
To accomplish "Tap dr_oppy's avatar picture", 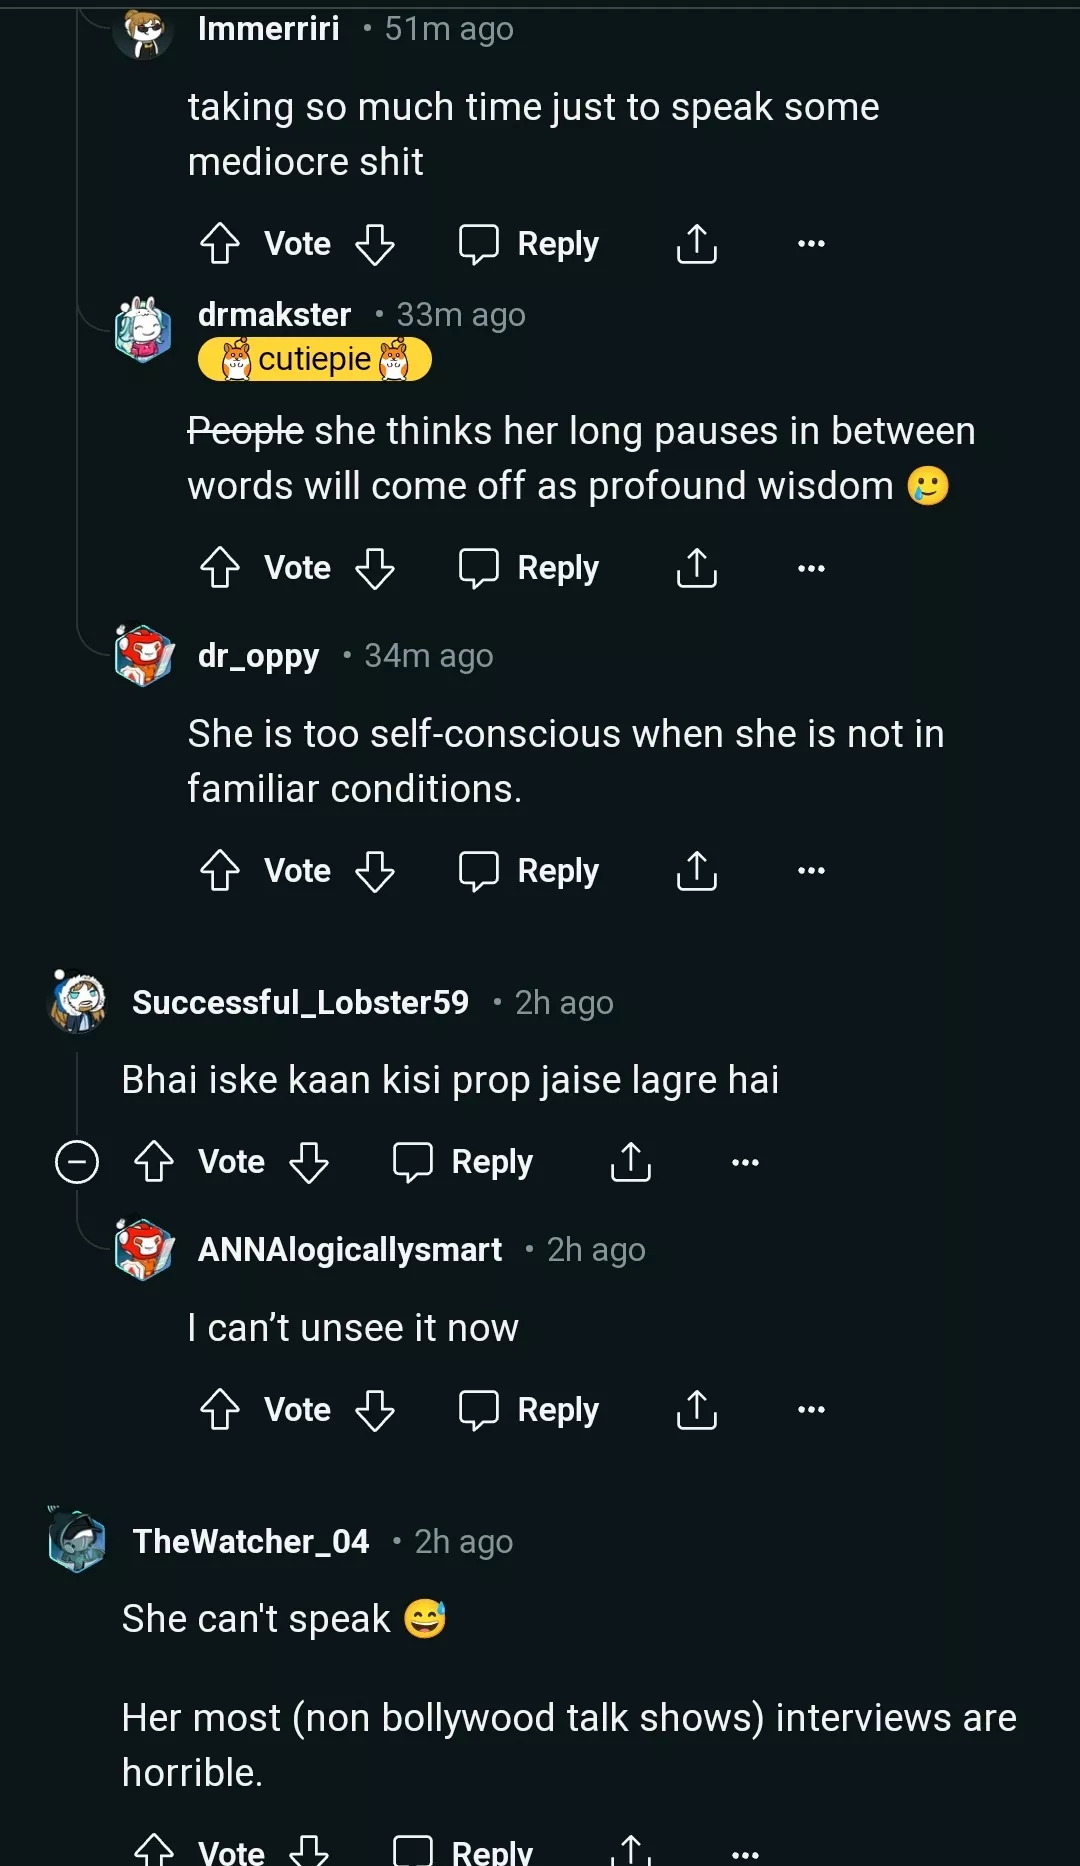I will pyautogui.click(x=144, y=656).
